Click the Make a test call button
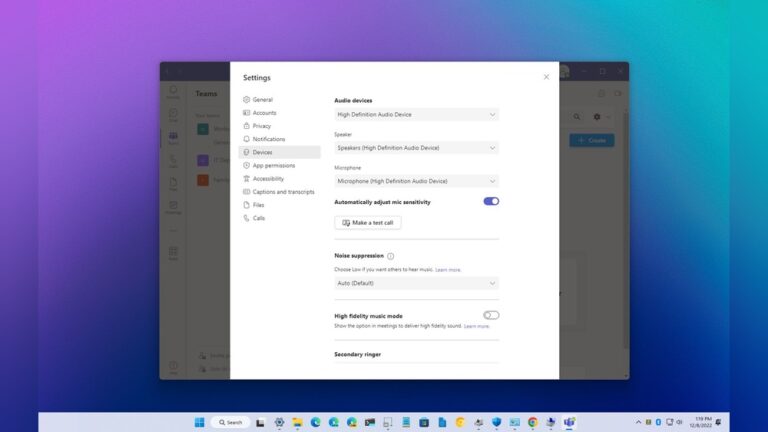The width and height of the screenshot is (768, 432). pyautogui.click(x=368, y=223)
